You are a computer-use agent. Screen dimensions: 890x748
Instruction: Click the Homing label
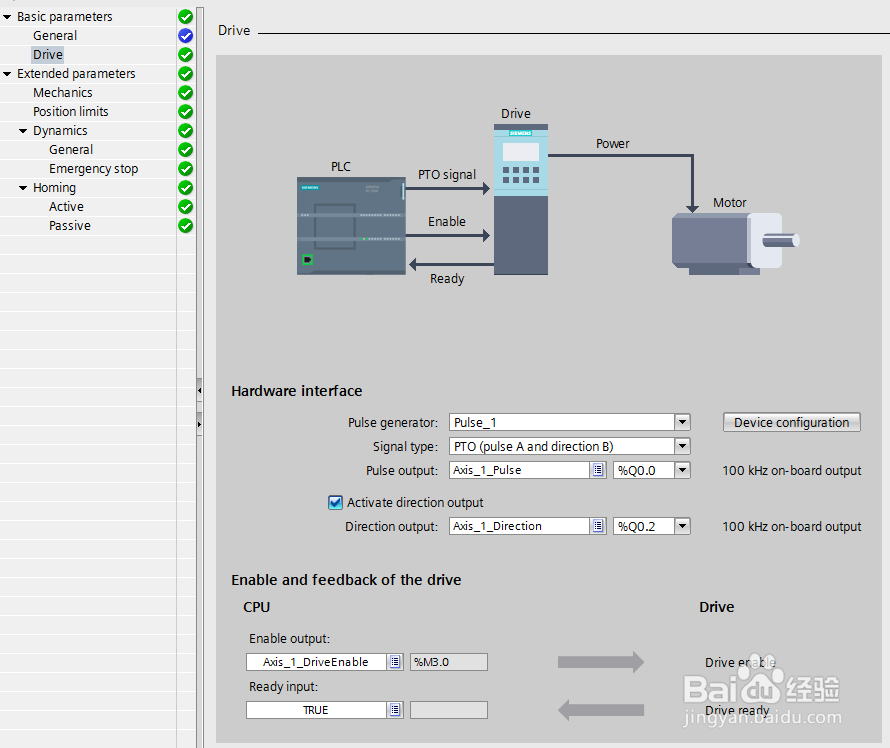pos(54,187)
